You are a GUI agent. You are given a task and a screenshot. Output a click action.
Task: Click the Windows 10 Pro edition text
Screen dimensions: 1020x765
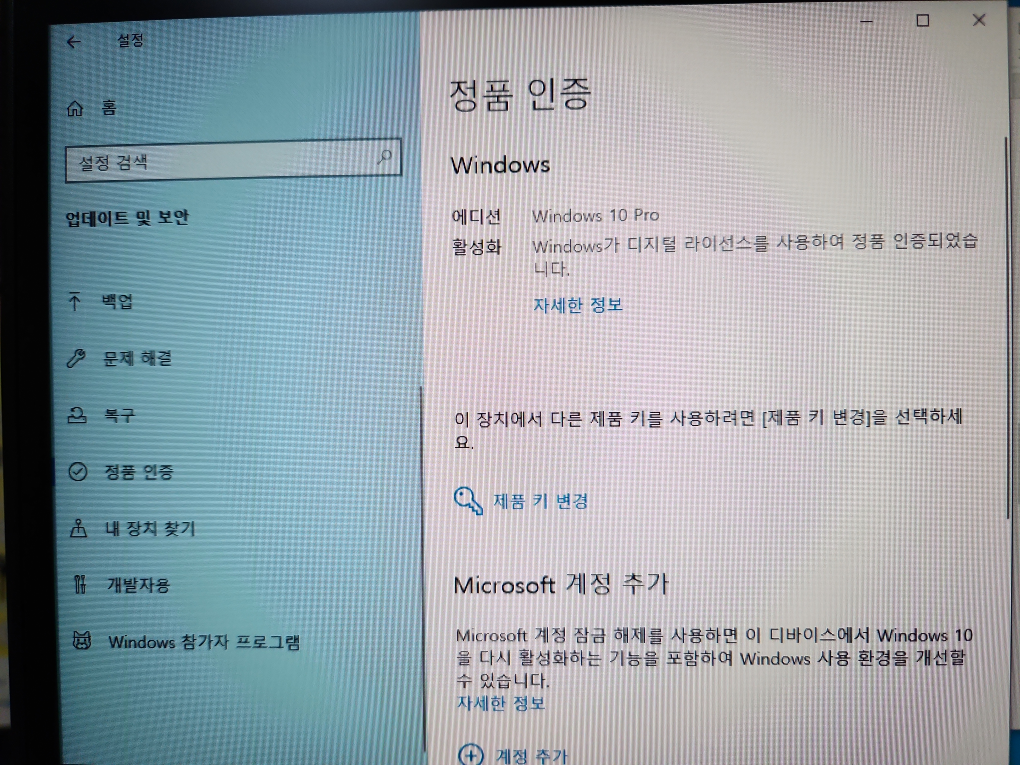click(595, 215)
